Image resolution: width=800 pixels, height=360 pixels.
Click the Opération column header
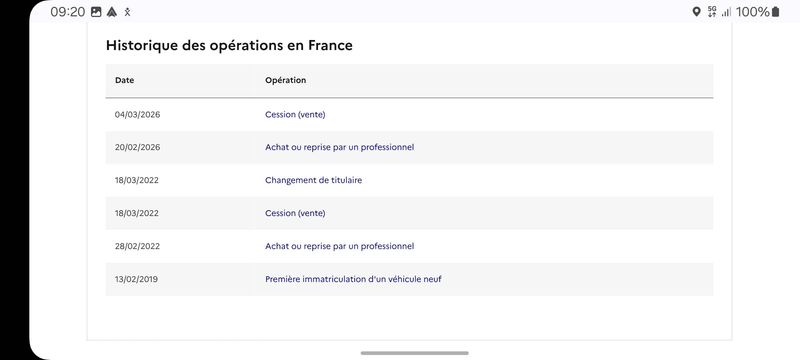point(285,80)
